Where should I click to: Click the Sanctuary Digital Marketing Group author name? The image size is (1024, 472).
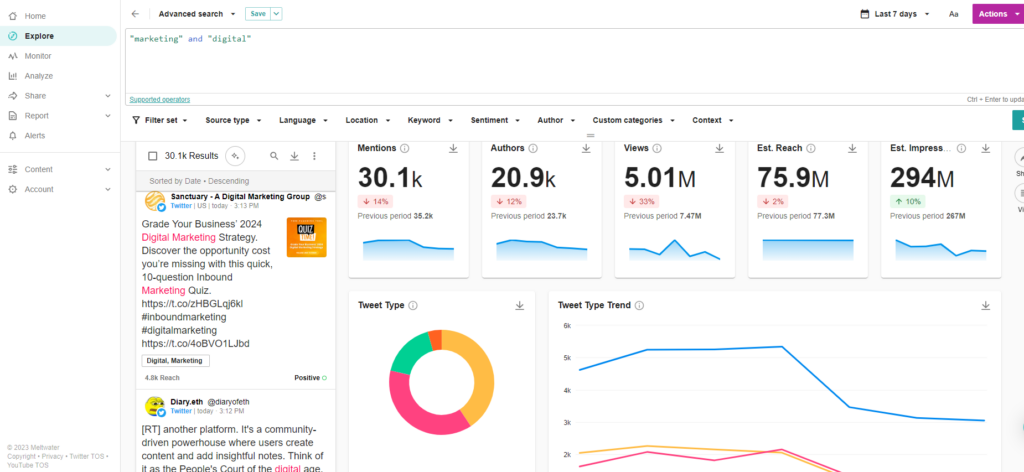click(x=241, y=197)
